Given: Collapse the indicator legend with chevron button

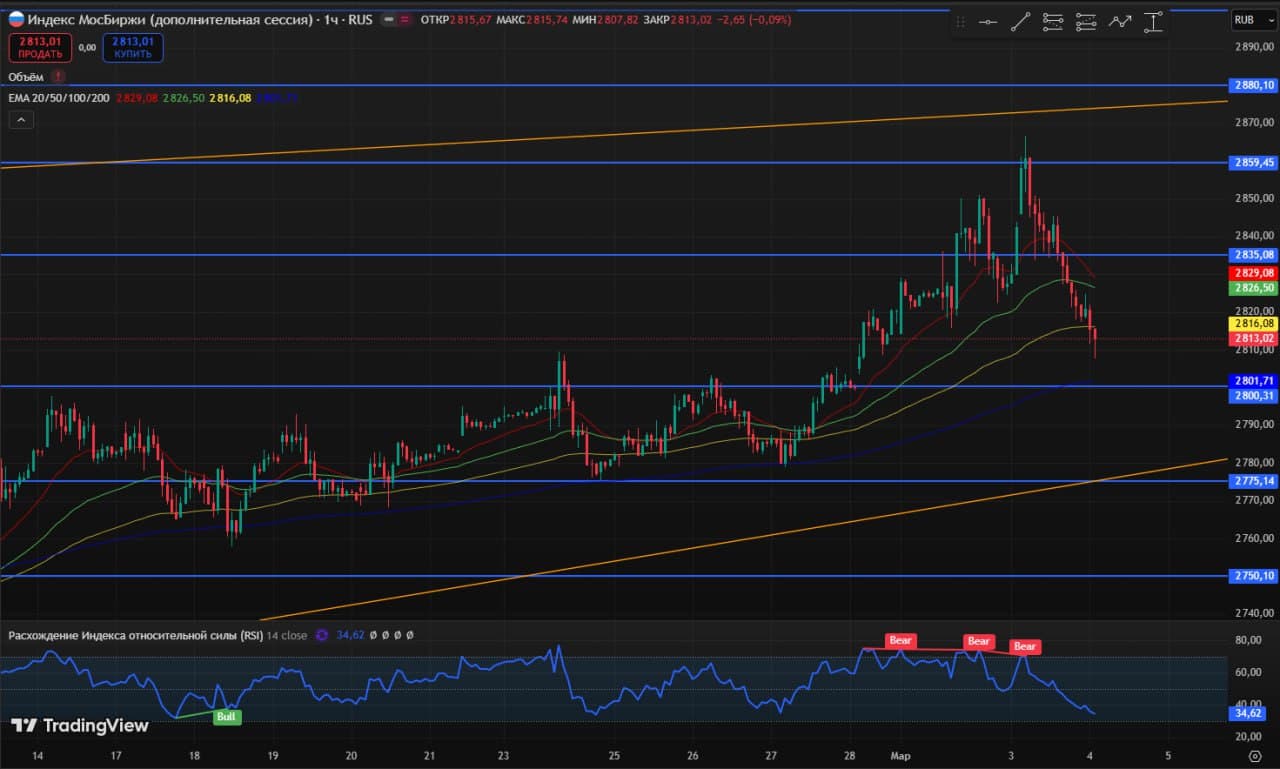Looking at the screenshot, I should [x=21, y=120].
